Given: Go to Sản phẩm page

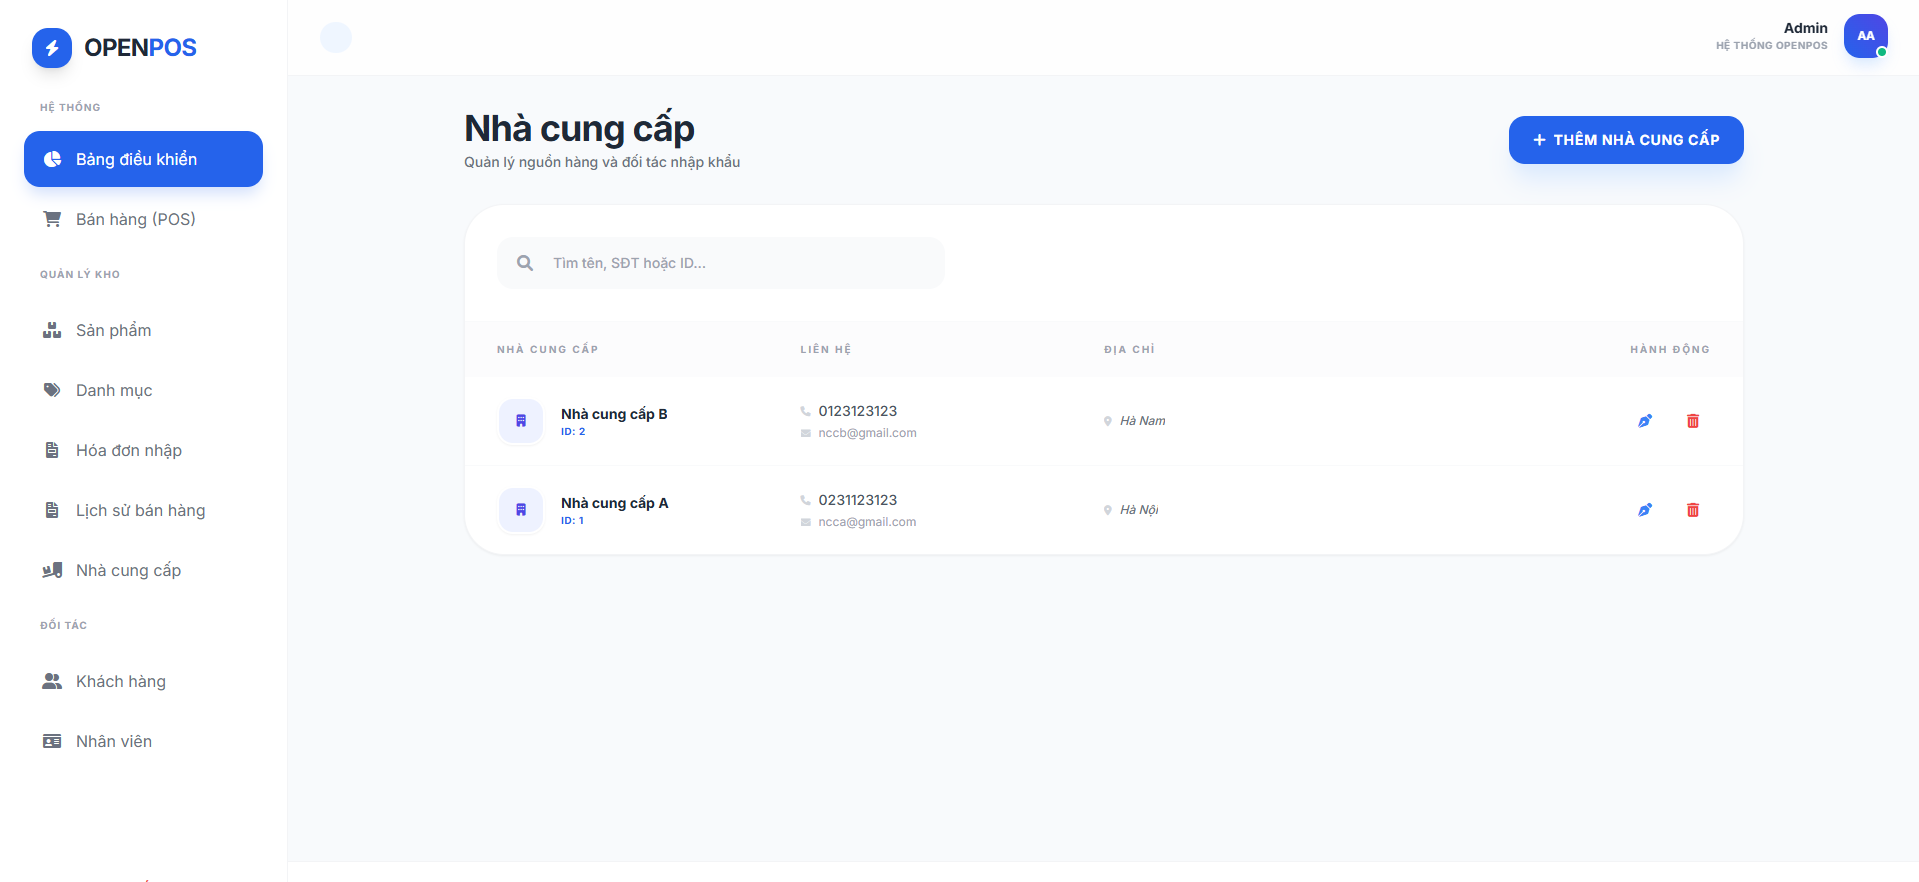Looking at the screenshot, I should 143,330.
